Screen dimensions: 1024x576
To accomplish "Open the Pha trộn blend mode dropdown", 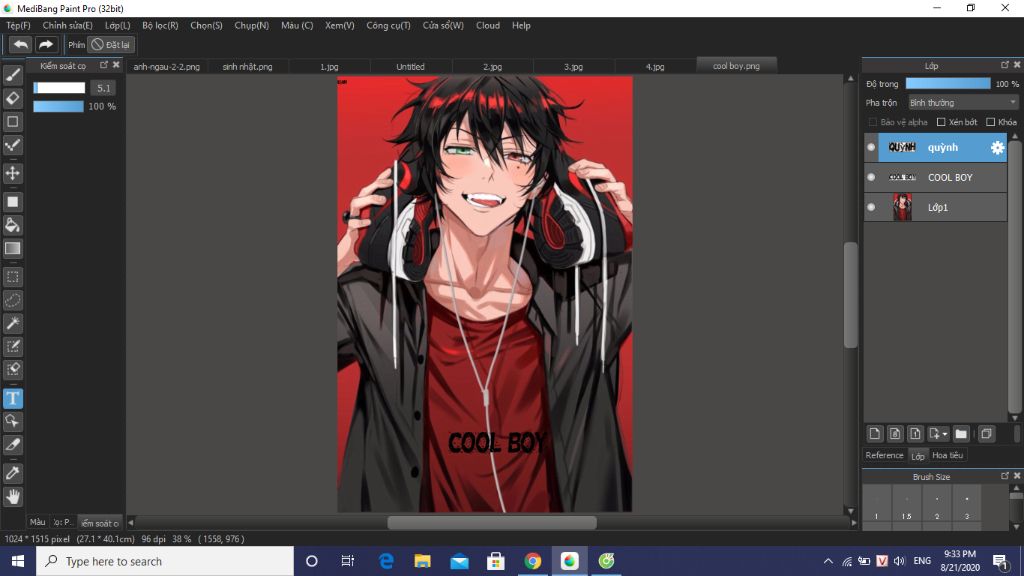I will click(963, 103).
